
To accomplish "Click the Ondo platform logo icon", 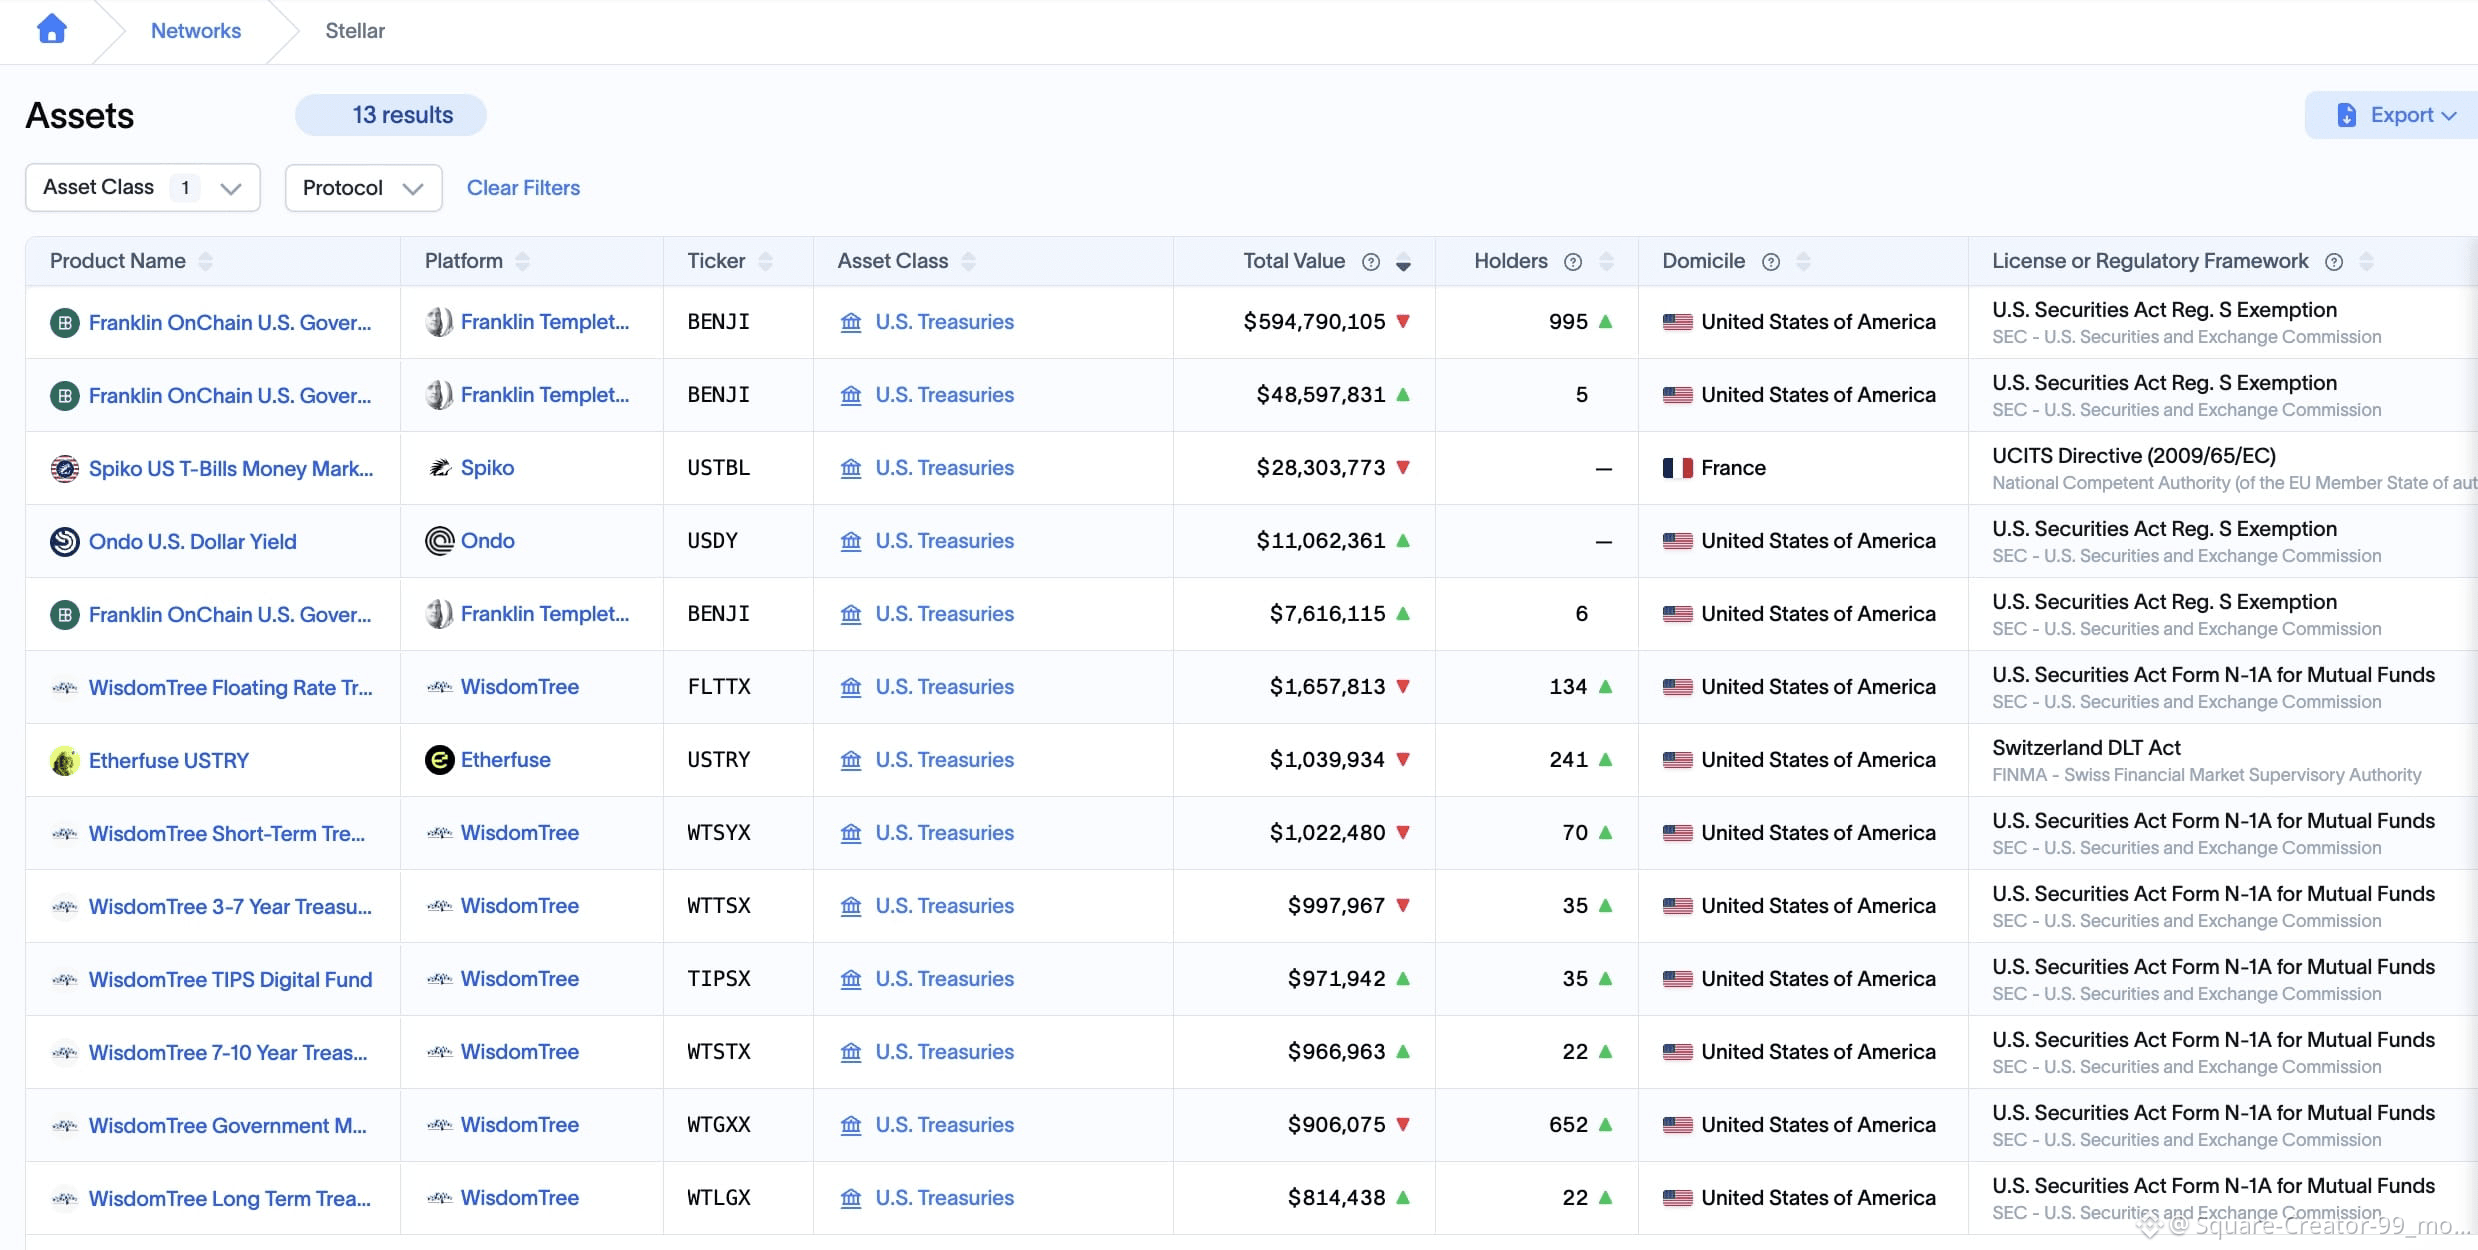I will tap(439, 541).
